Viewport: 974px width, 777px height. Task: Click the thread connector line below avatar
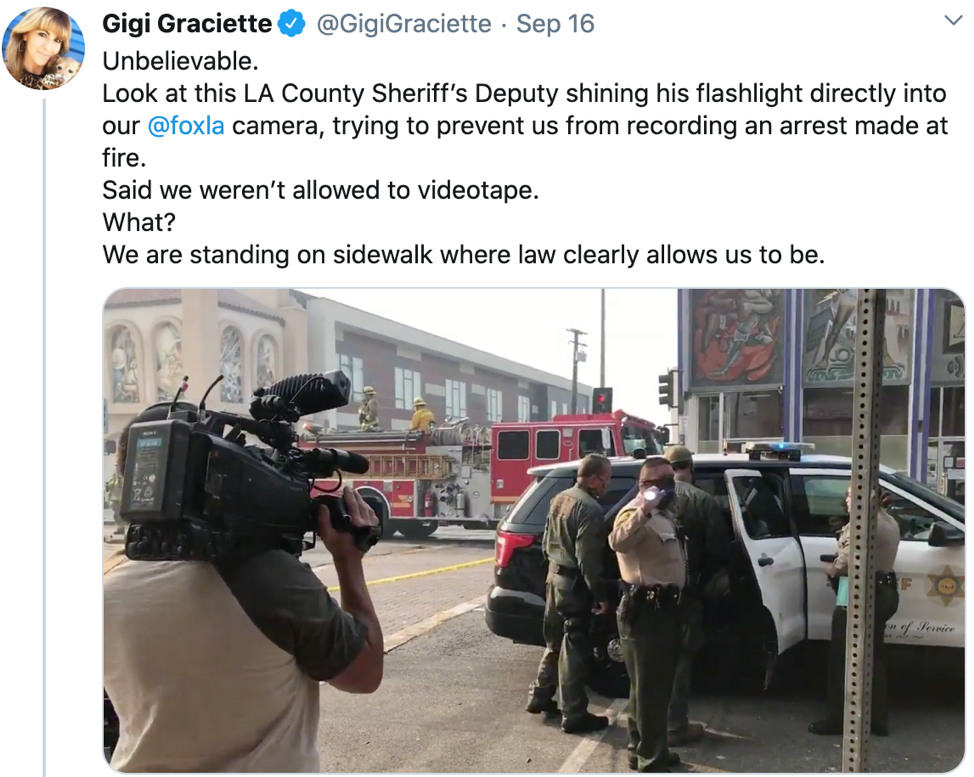pyautogui.click(x=45, y=437)
